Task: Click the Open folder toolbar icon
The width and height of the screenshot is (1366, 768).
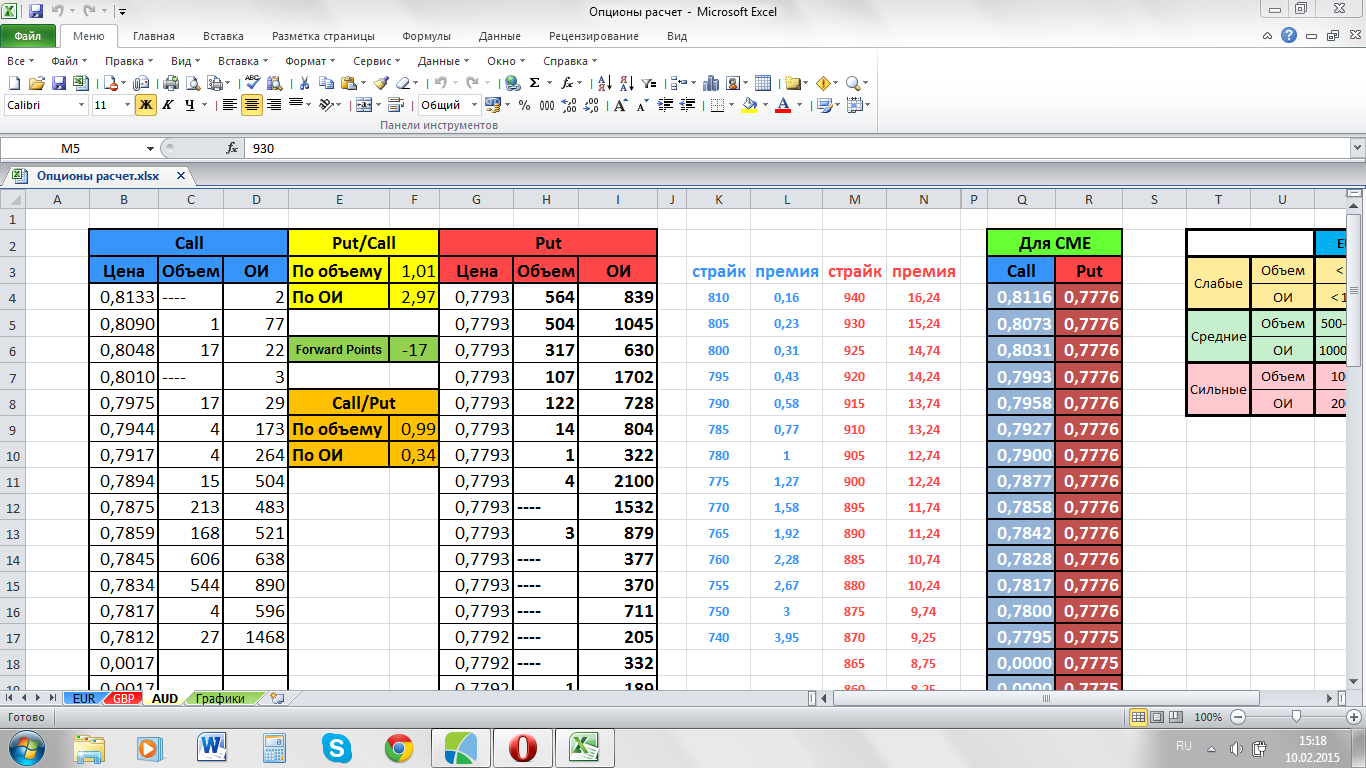Action: (x=36, y=83)
